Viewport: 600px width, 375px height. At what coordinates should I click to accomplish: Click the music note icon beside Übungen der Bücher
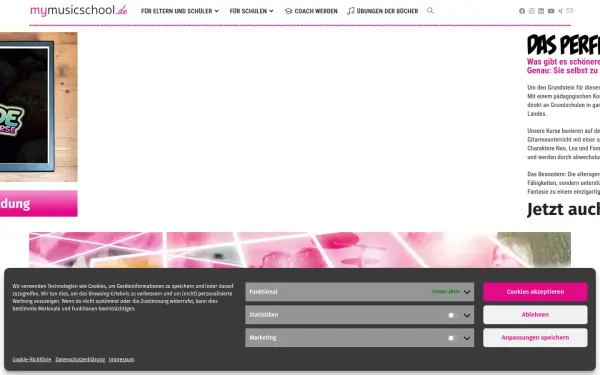click(x=351, y=11)
